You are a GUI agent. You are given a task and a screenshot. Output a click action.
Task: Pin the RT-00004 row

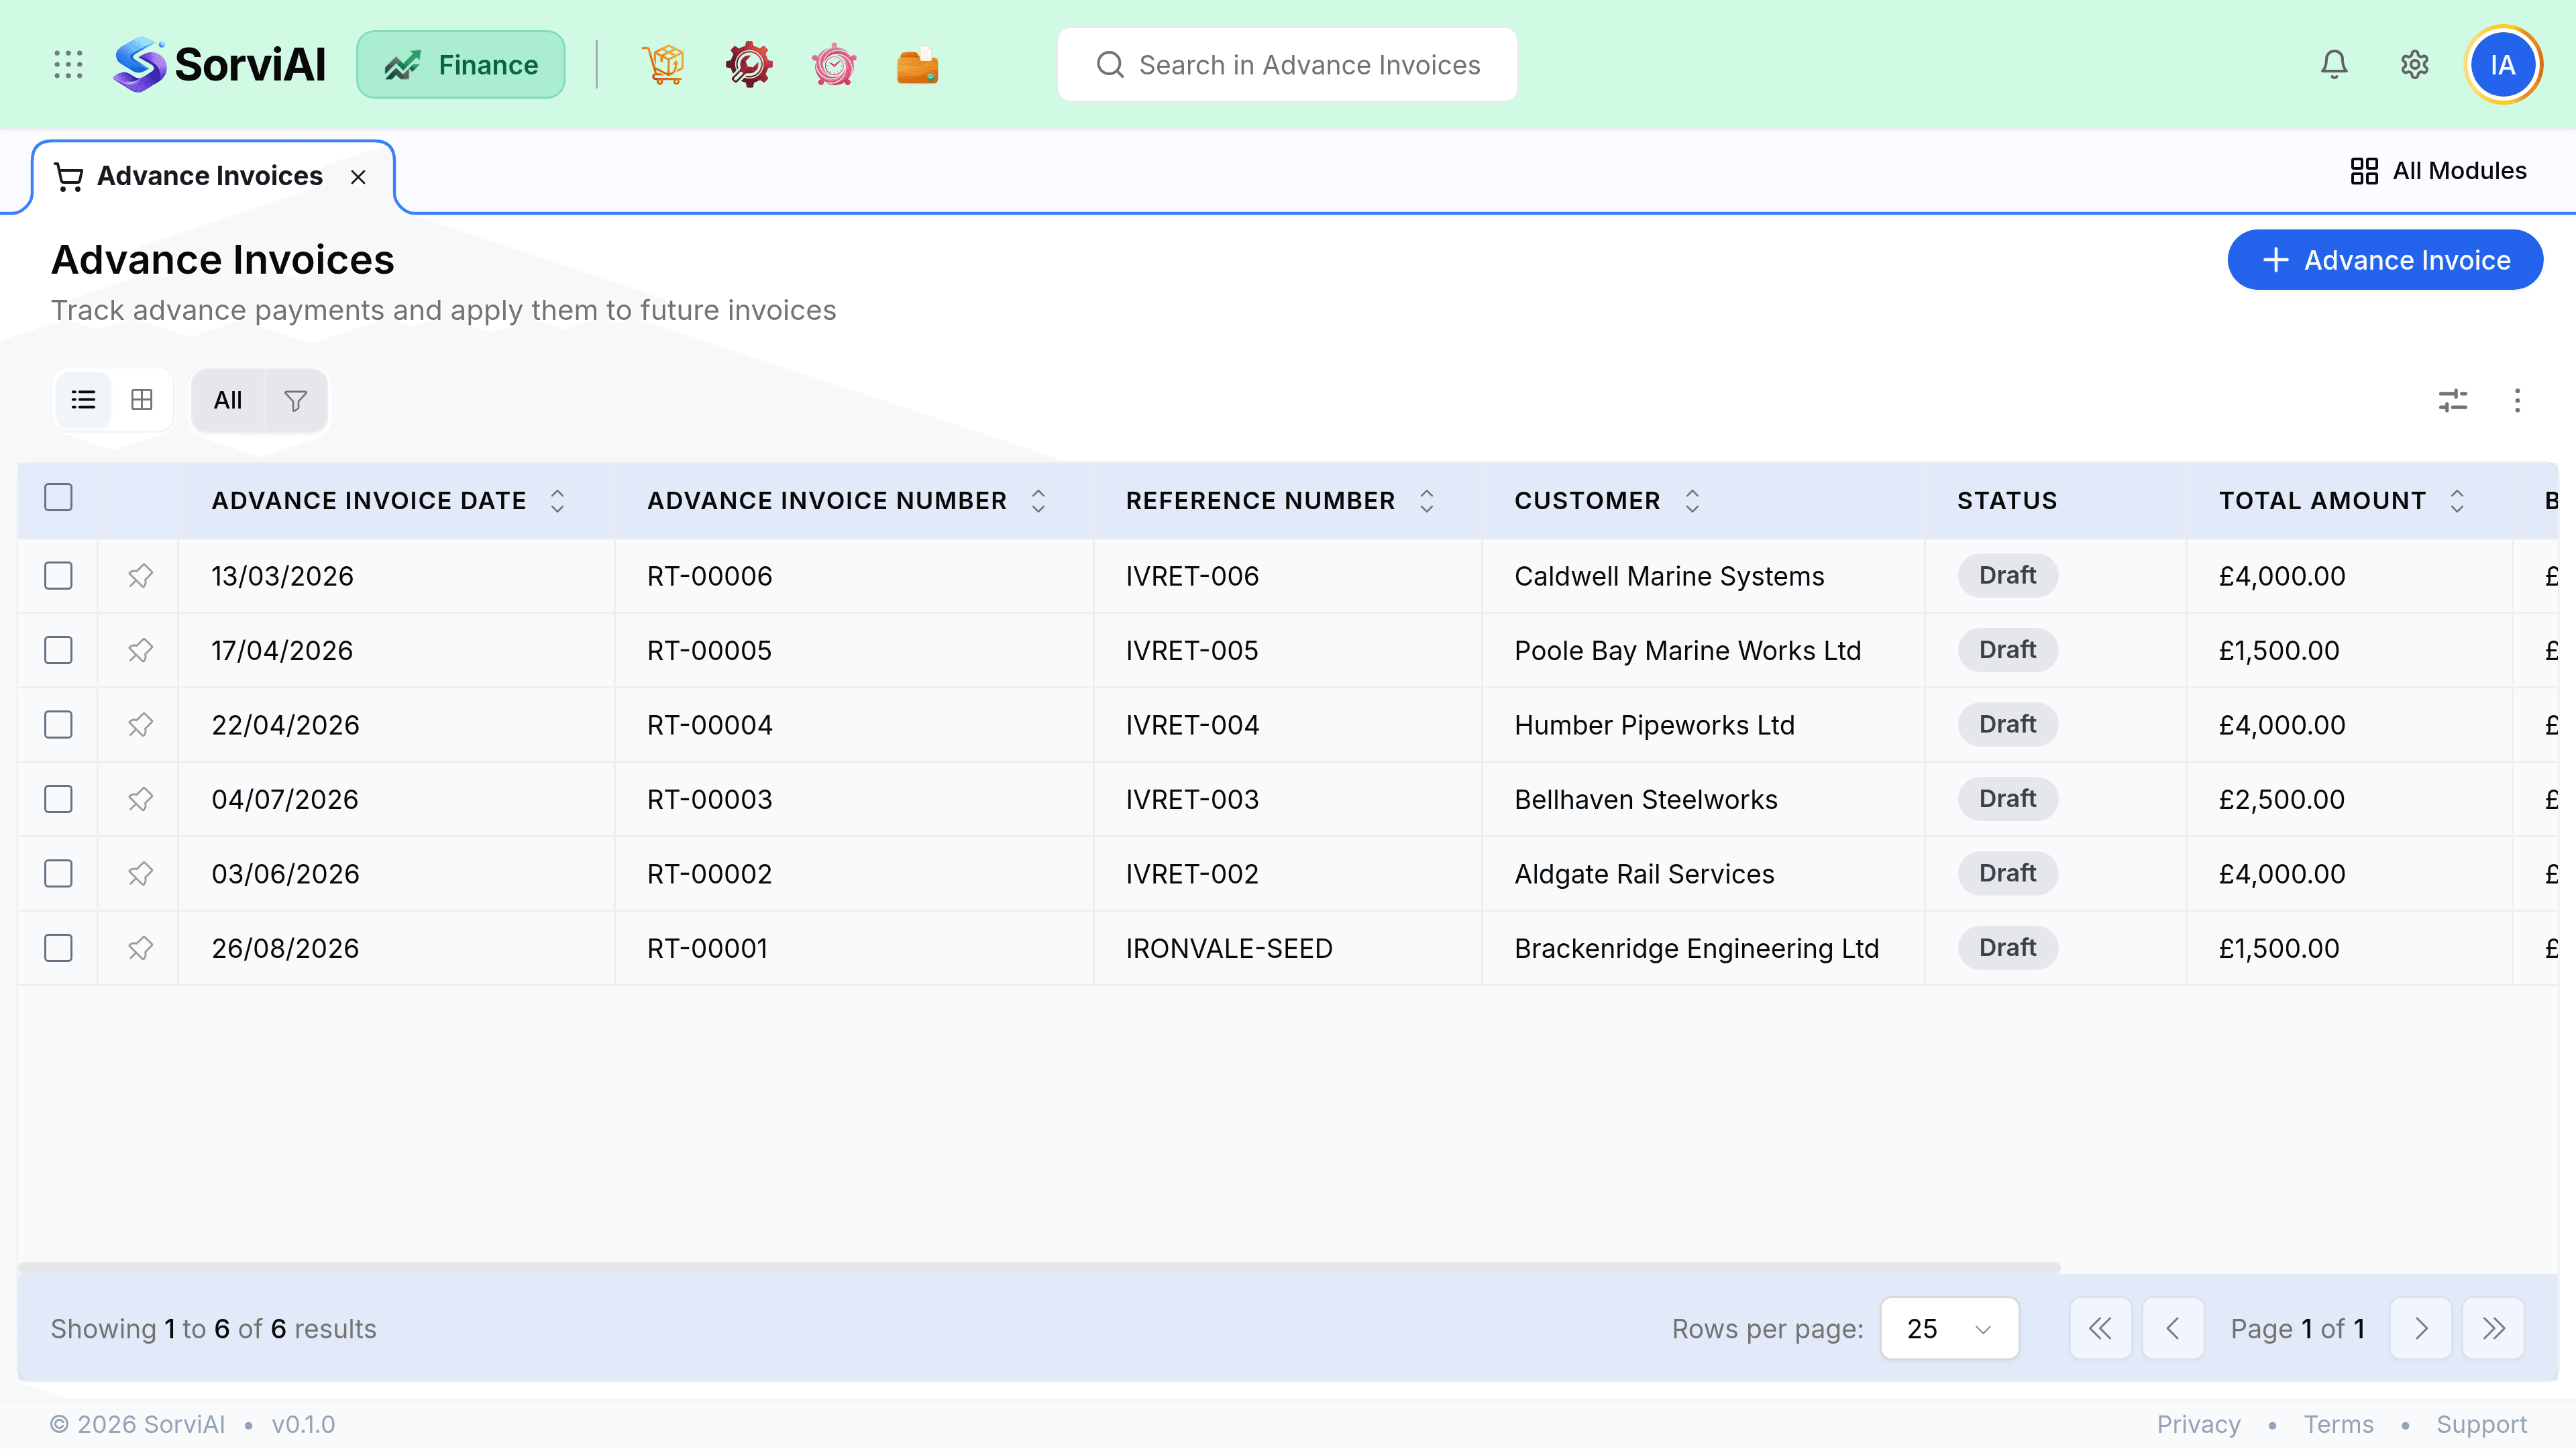[x=140, y=725]
